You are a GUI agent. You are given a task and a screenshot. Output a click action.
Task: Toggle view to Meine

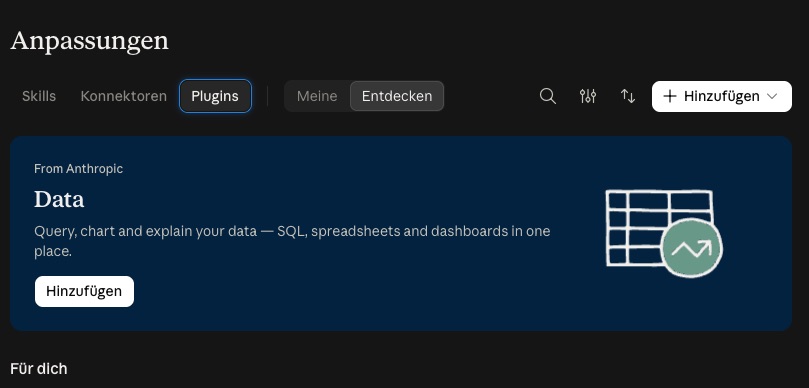(x=317, y=96)
